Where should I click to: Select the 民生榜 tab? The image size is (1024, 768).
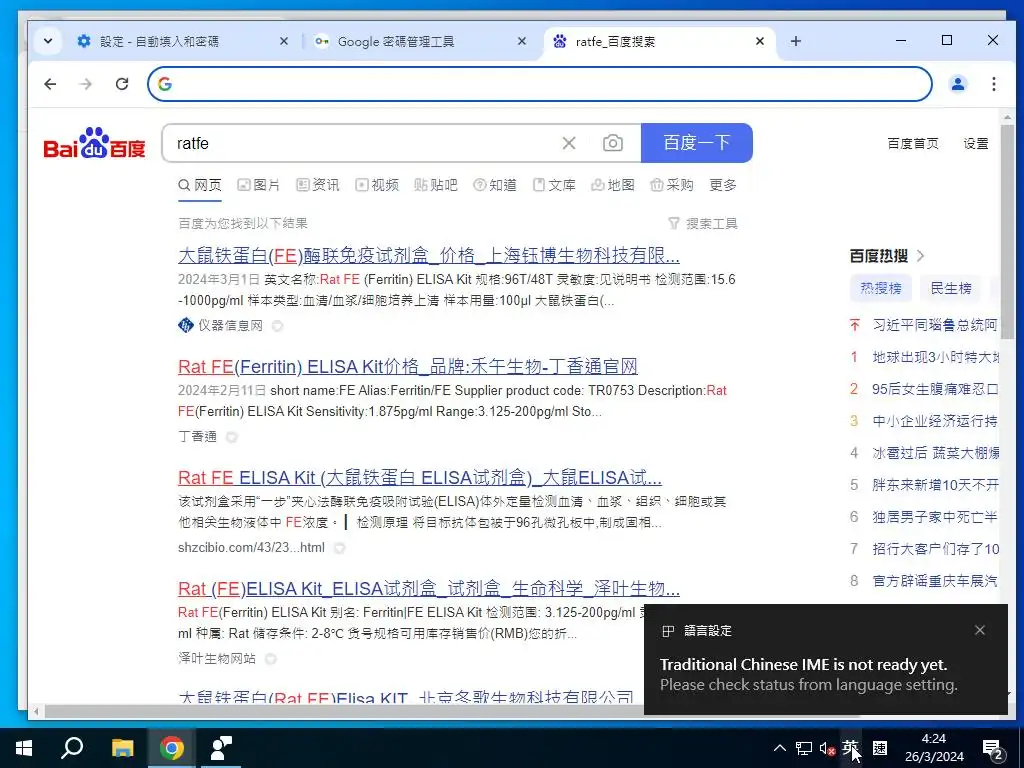tap(951, 288)
